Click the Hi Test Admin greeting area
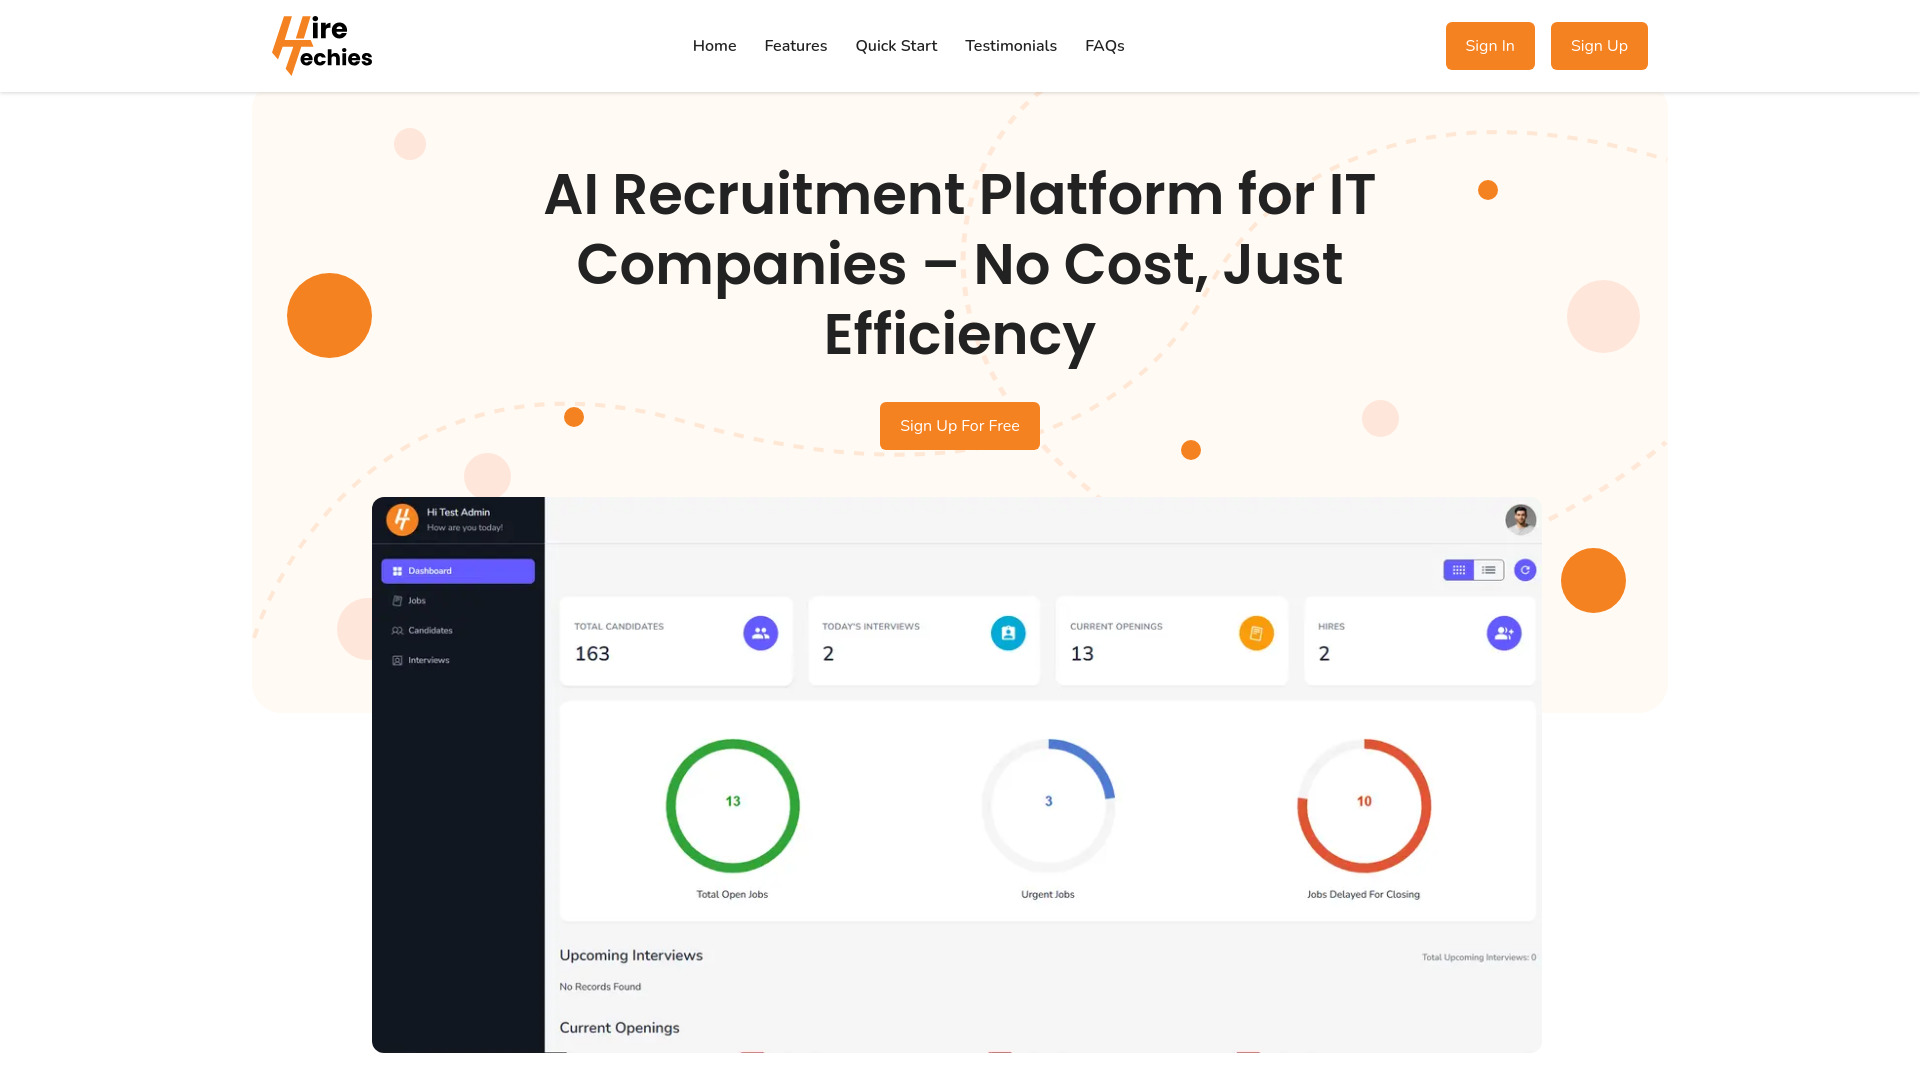Viewport: 1920px width, 1080px height. (x=460, y=518)
